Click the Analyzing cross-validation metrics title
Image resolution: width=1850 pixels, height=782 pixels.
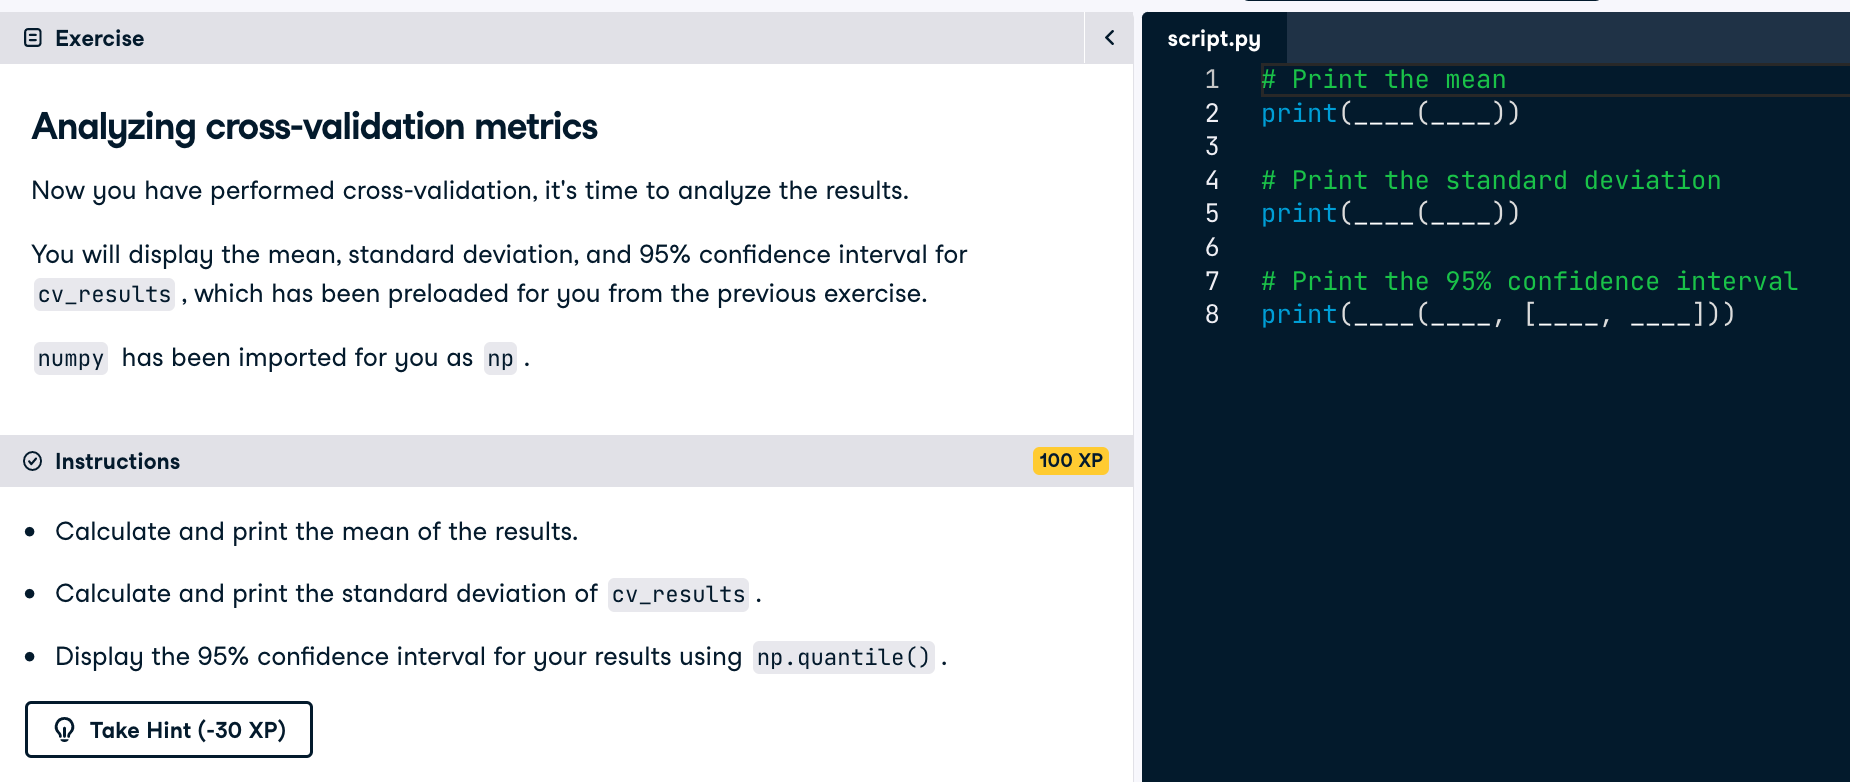click(x=314, y=127)
